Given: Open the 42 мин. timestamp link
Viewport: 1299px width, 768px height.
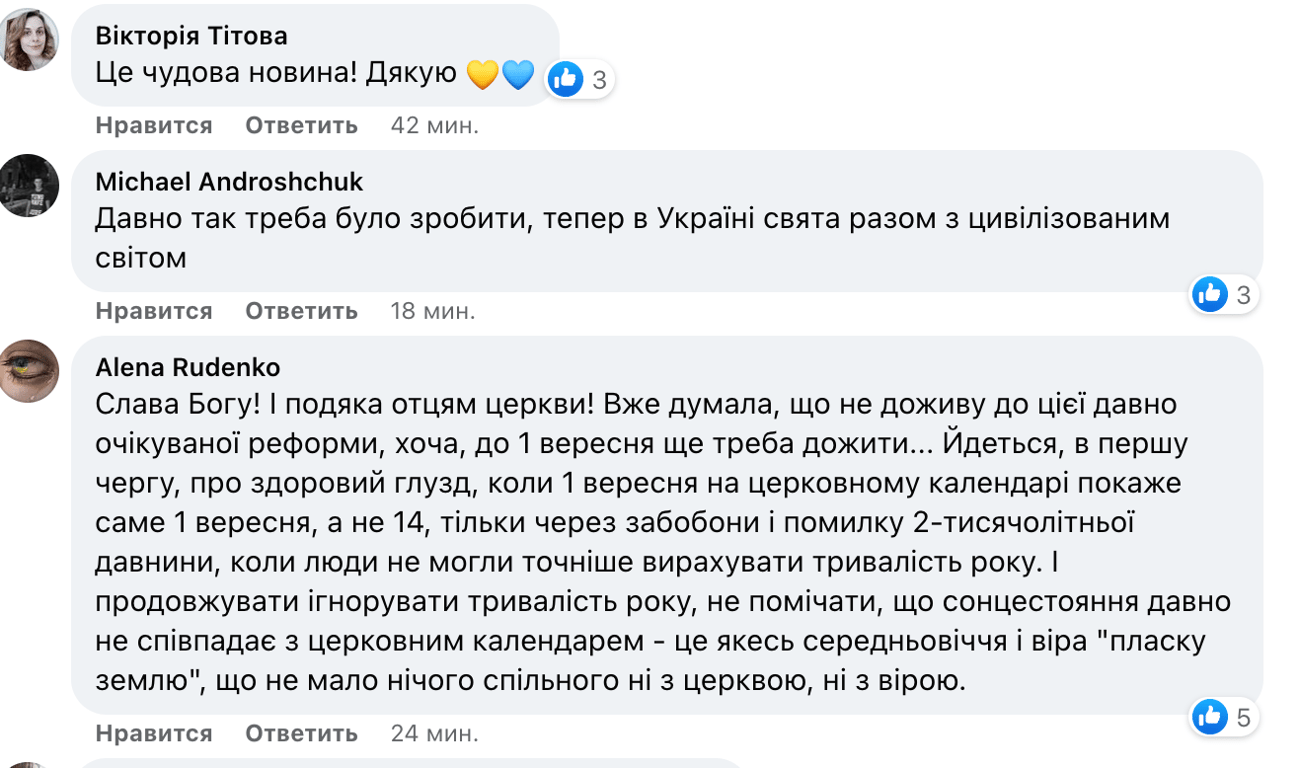Looking at the screenshot, I should (434, 125).
